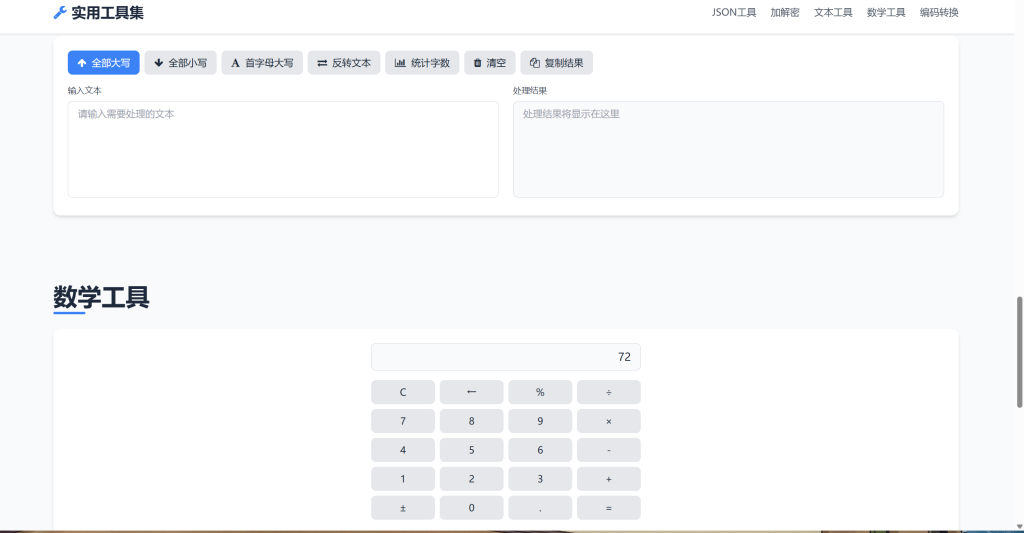Reset the calculator with the C key

[403, 392]
